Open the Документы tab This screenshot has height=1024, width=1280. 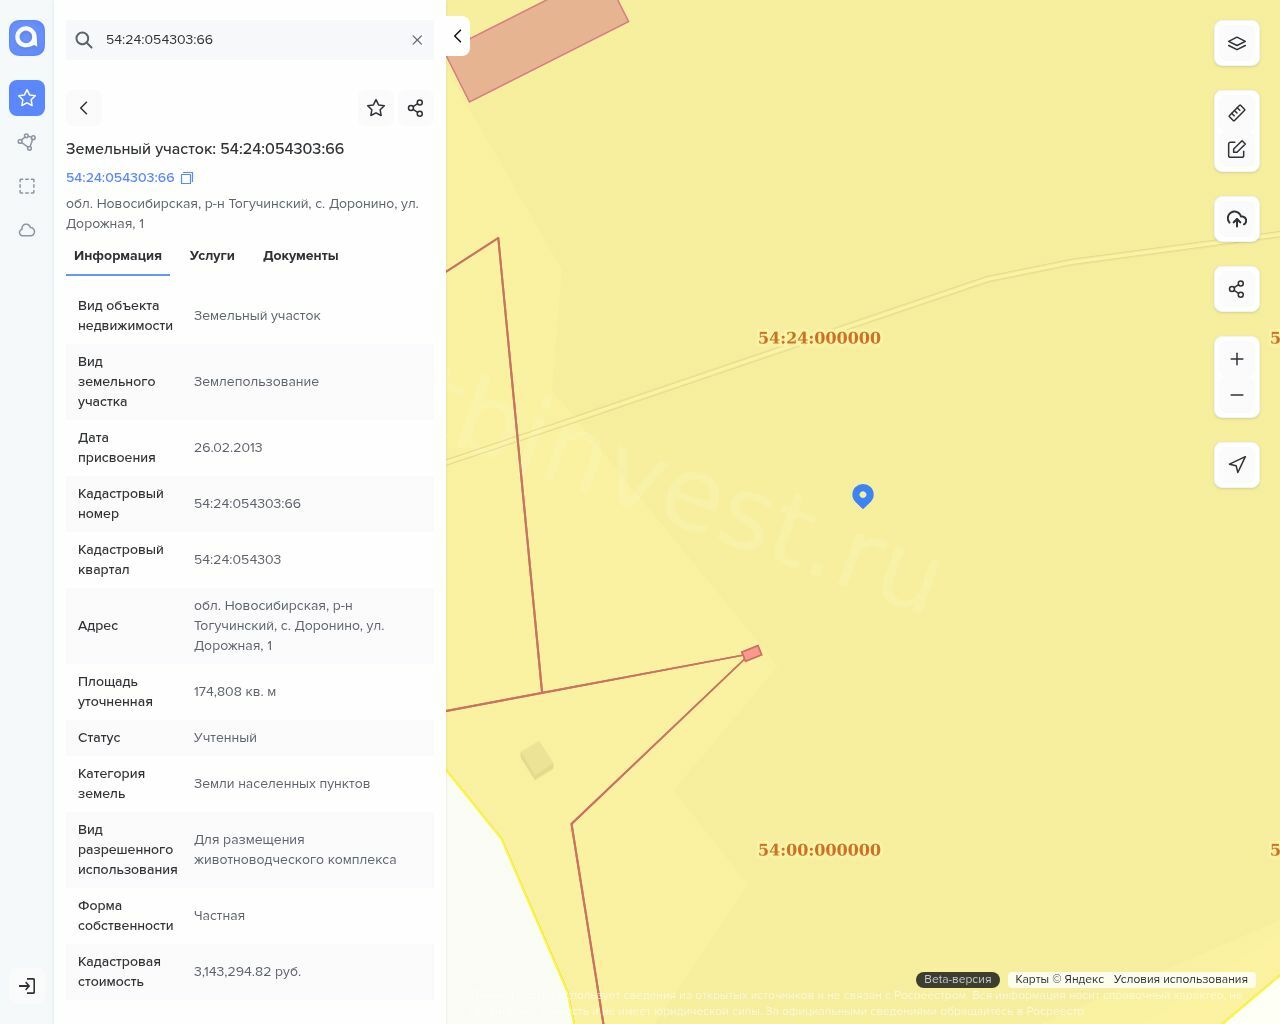(x=300, y=256)
